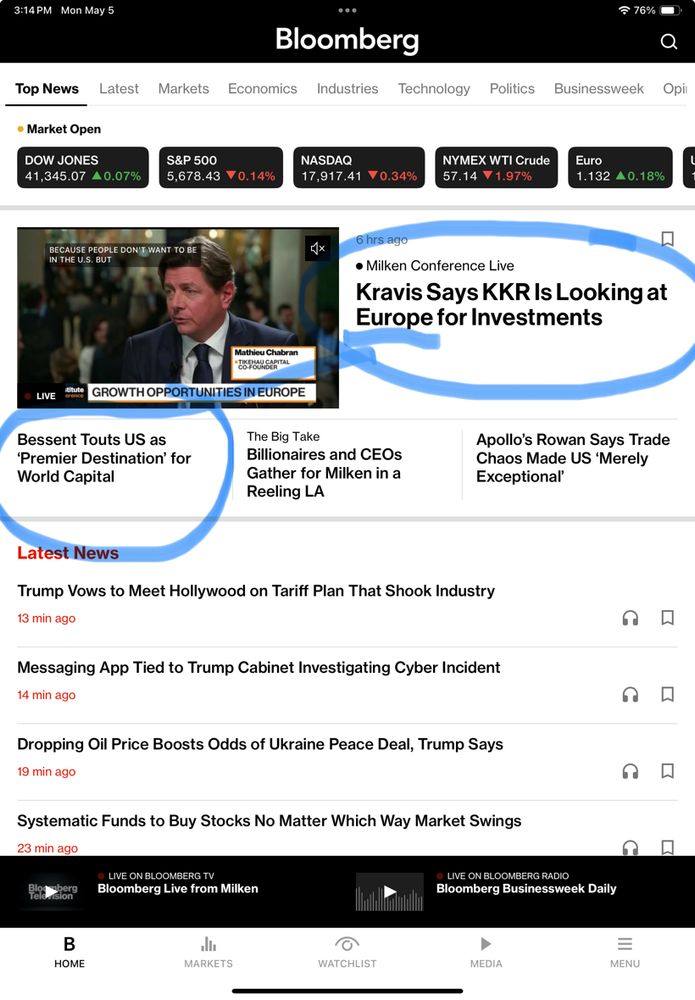The width and height of the screenshot is (695, 1000).
Task: Tap the 13 min ago timestamp
Action: pyautogui.click(x=47, y=618)
